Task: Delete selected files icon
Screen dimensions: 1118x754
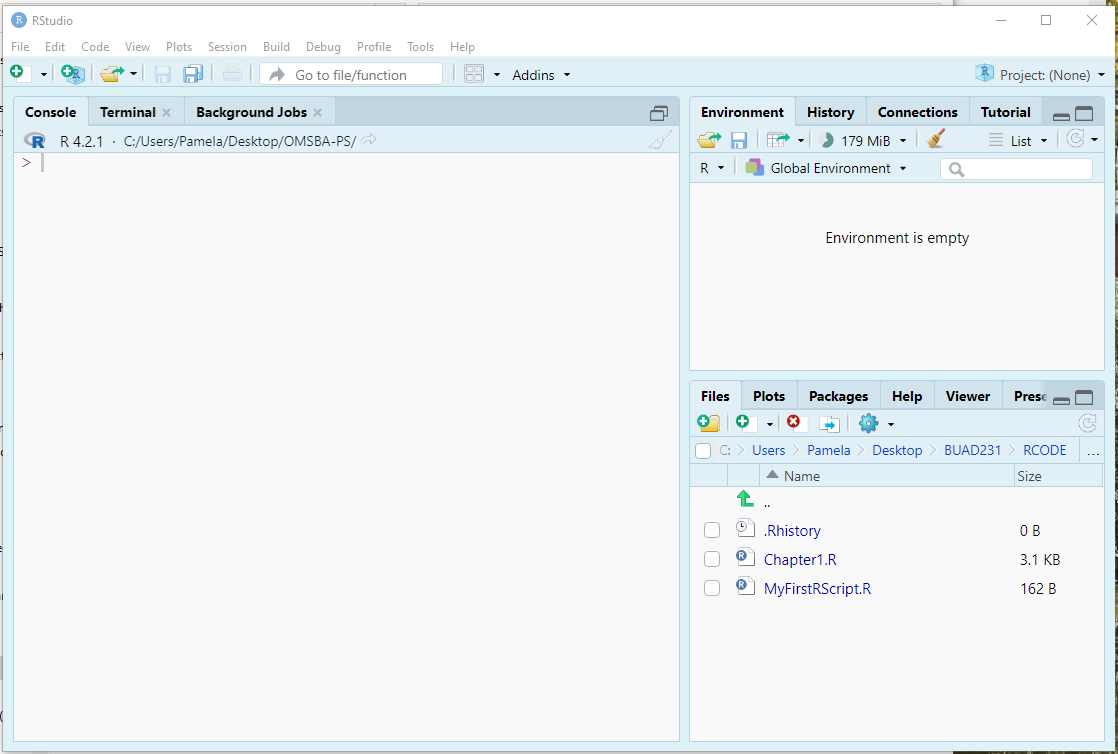Action: coord(796,423)
